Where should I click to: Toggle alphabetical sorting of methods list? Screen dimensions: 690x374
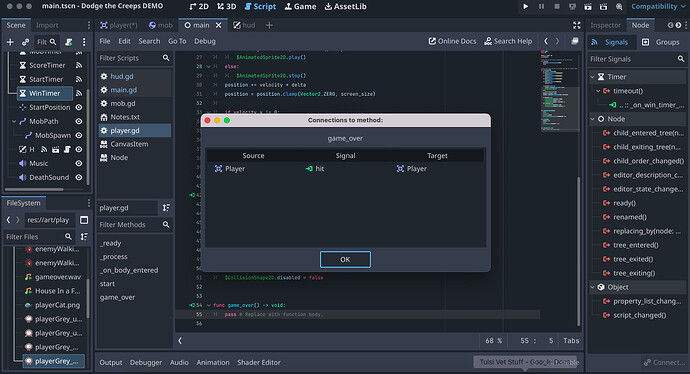(166, 208)
